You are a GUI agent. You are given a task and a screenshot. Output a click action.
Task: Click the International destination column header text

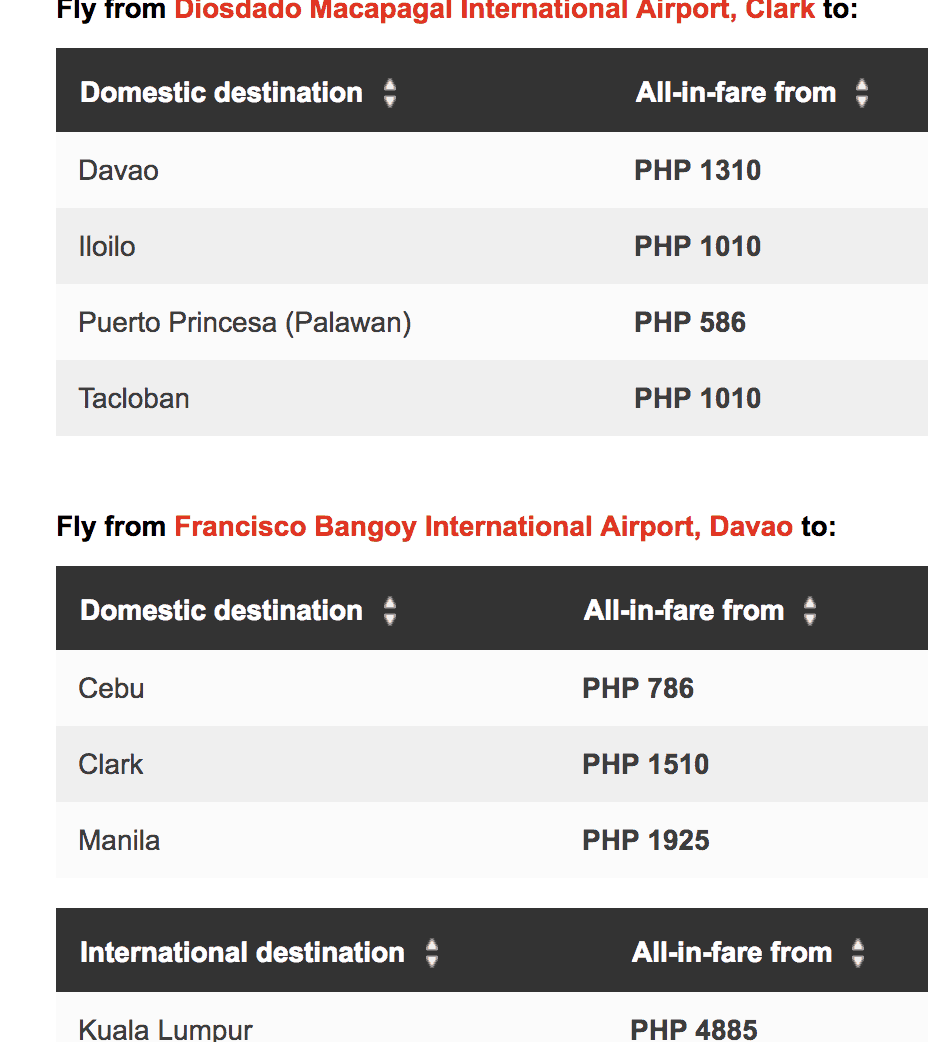[242, 953]
